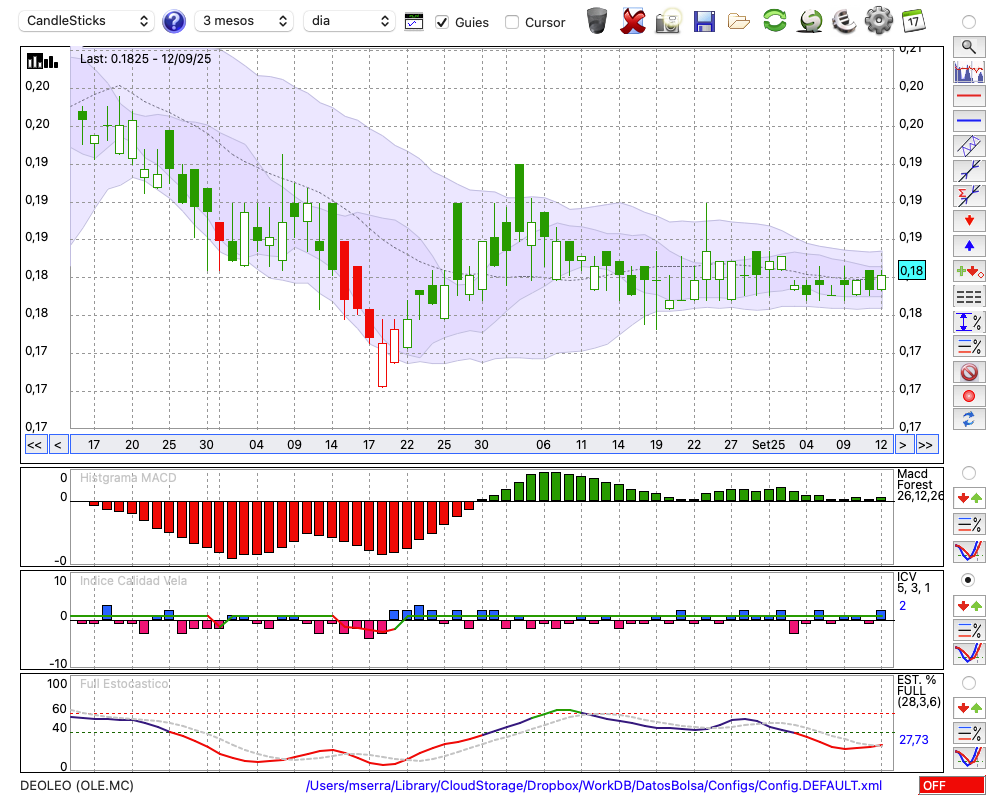
Task: Jump to start with << button
Action: click(34, 445)
